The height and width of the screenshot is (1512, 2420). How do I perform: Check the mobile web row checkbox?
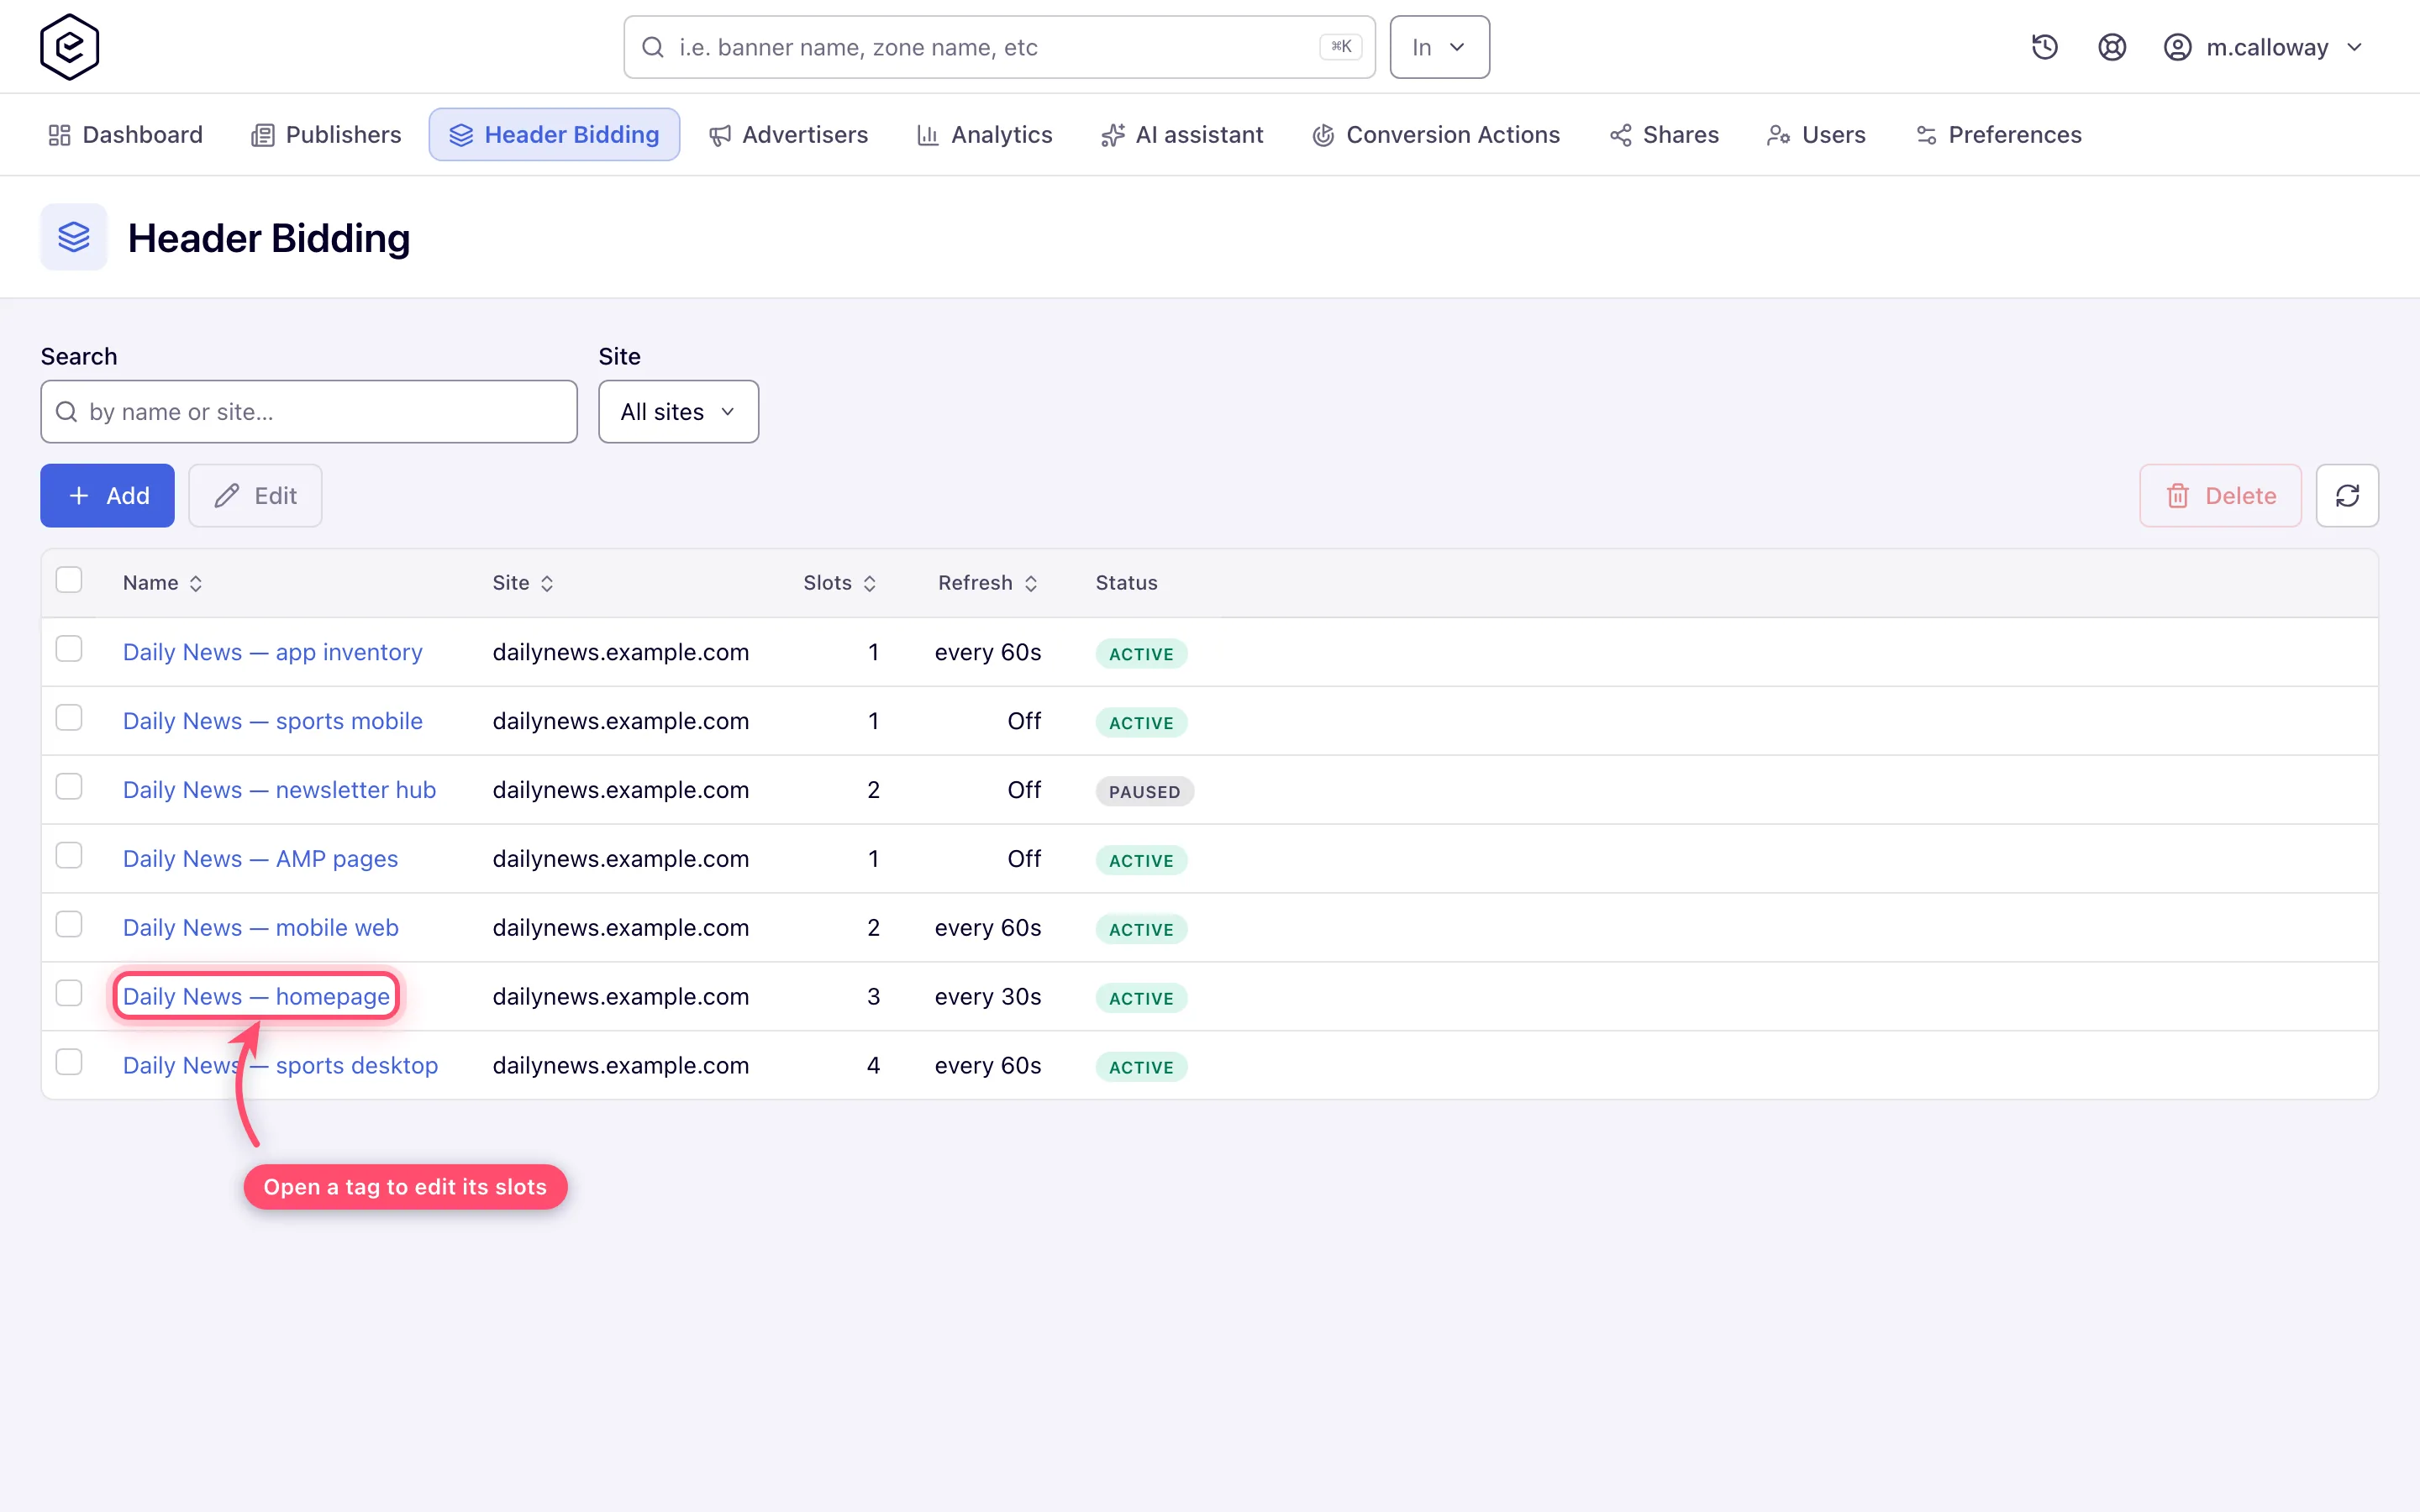69,925
